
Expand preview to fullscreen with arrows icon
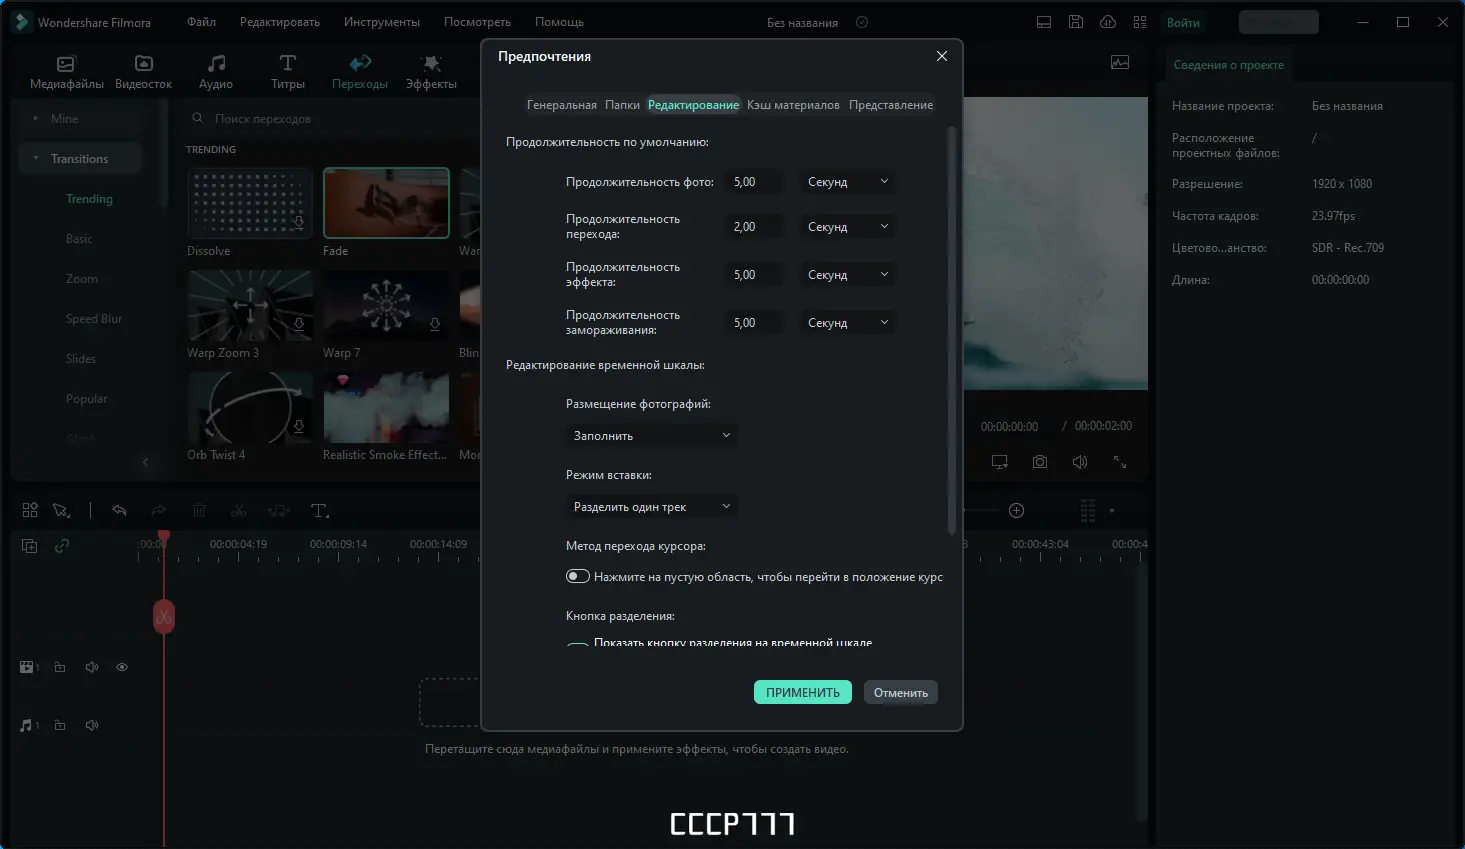pos(1120,462)
